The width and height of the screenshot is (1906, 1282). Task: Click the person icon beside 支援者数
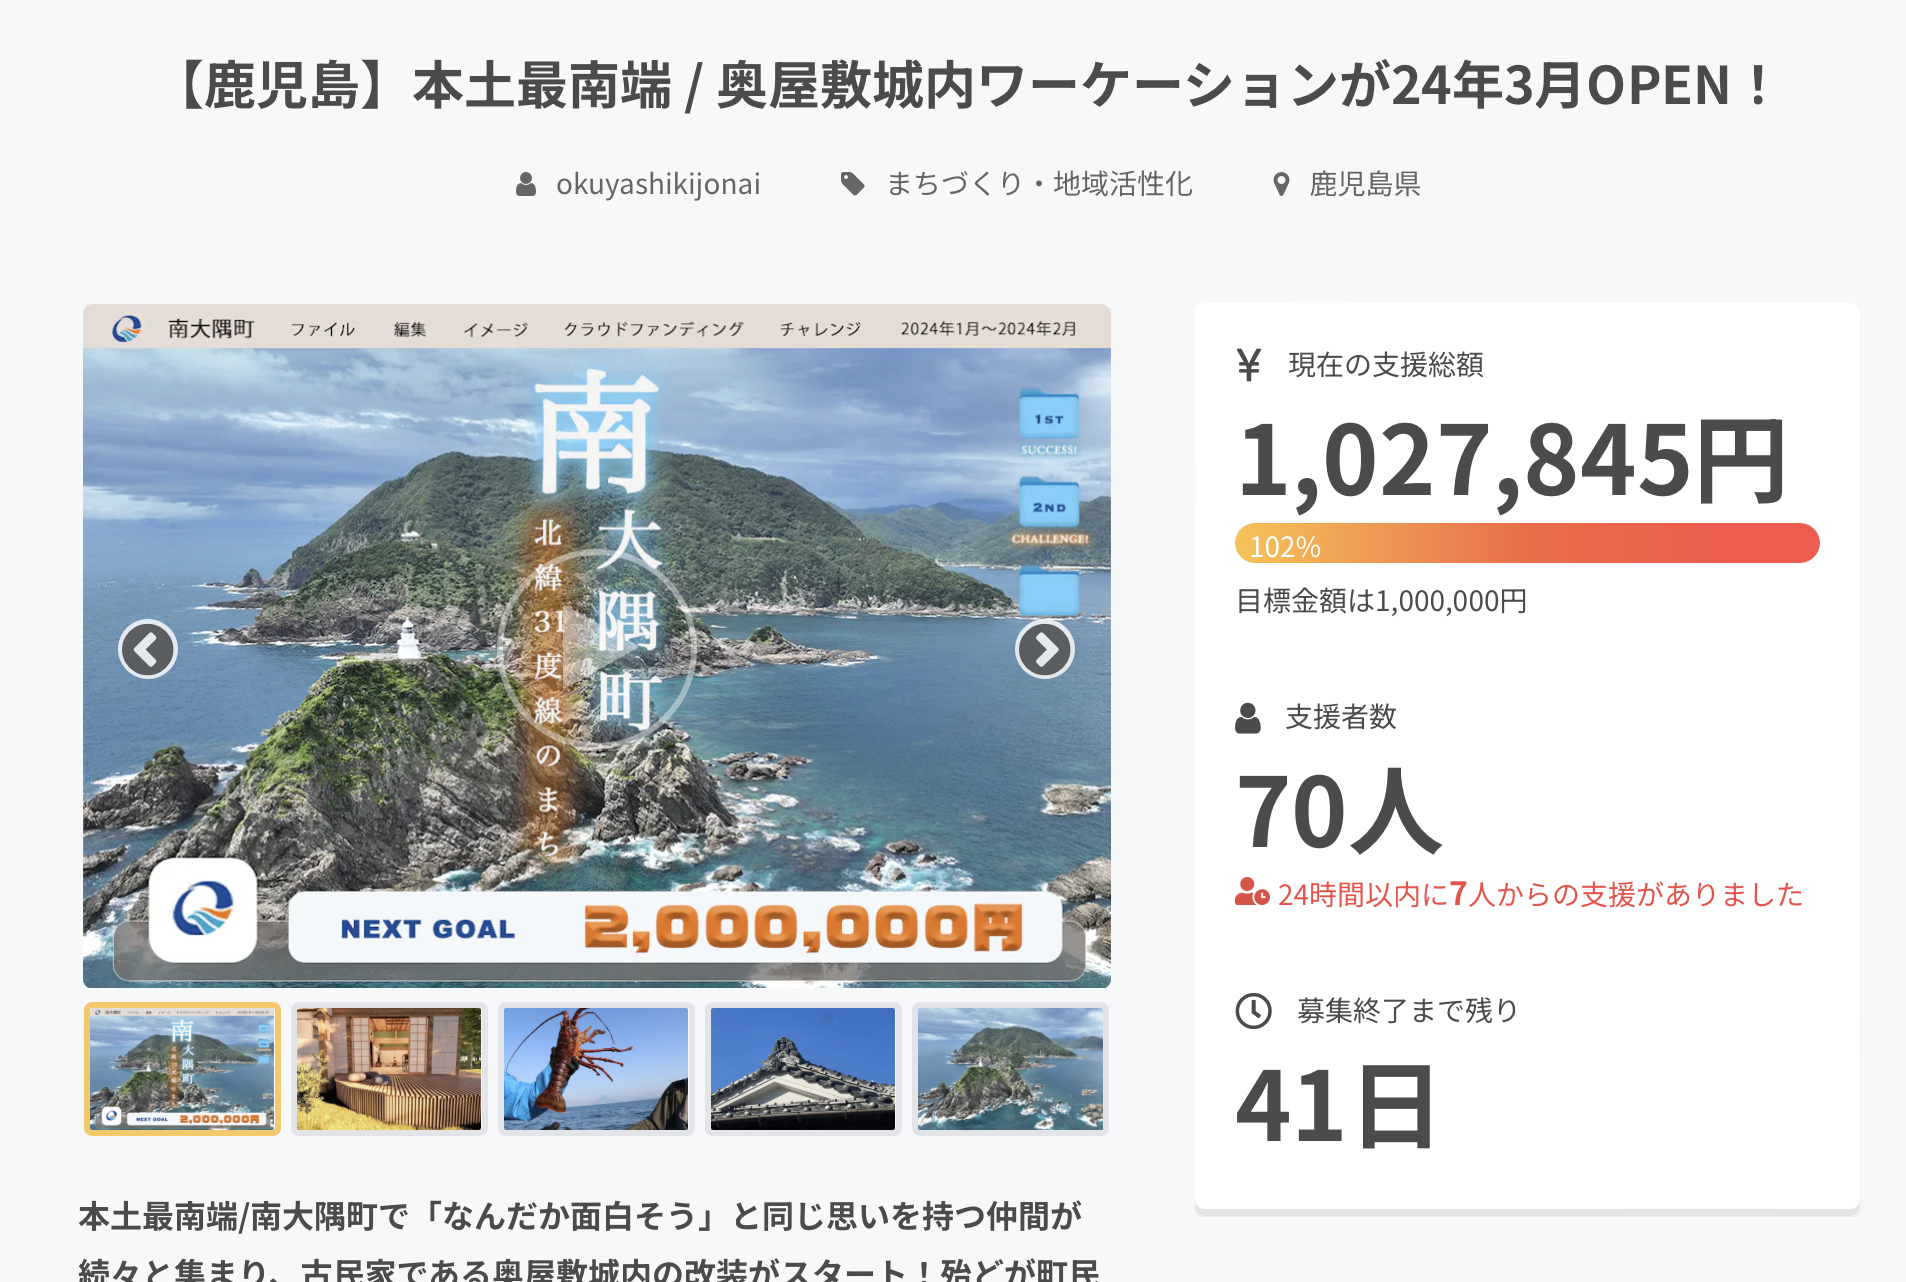pos(1248,717)
